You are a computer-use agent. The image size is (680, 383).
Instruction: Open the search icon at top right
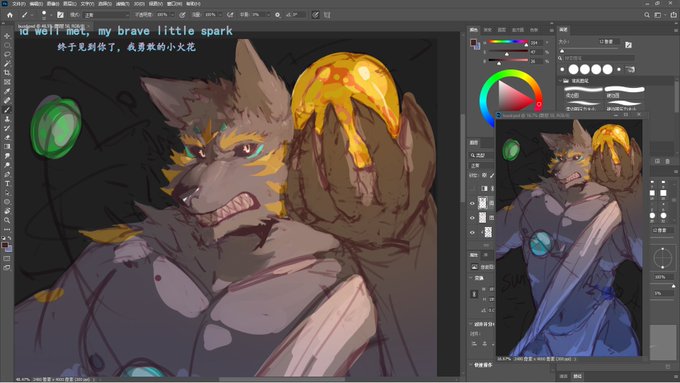[647, 15]
